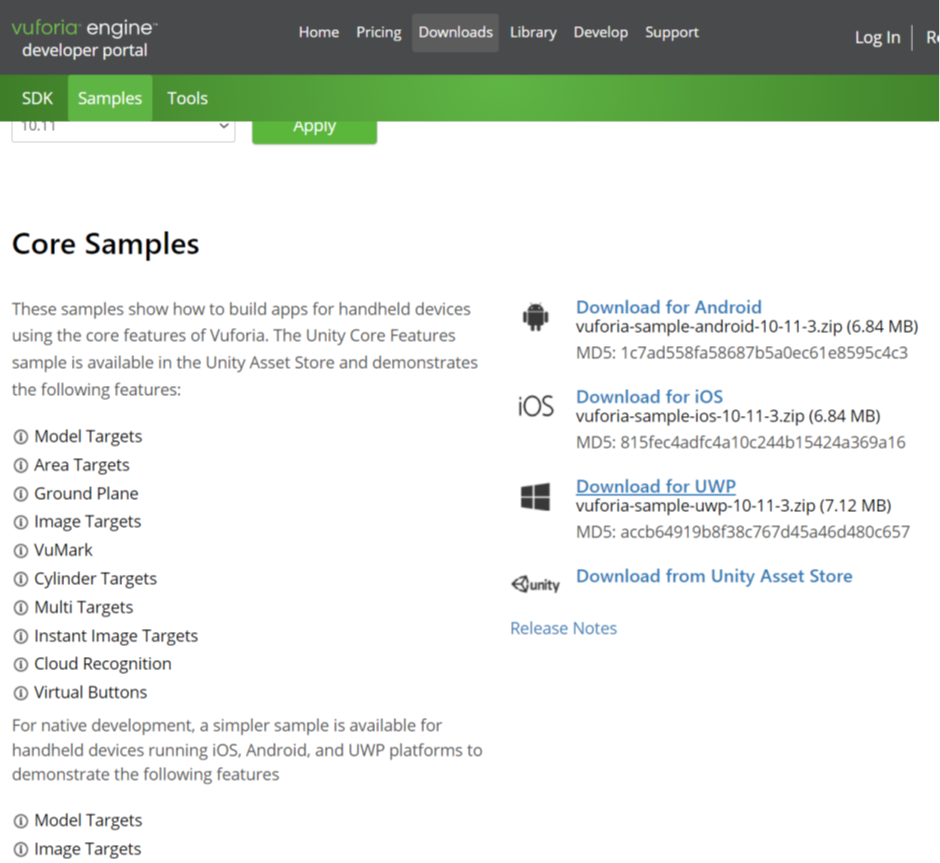Viewport: 940px width, 863px height.
Task: Click info icon of Image Targets in native list
Action: pyautogui.click(x=20, y=849)
